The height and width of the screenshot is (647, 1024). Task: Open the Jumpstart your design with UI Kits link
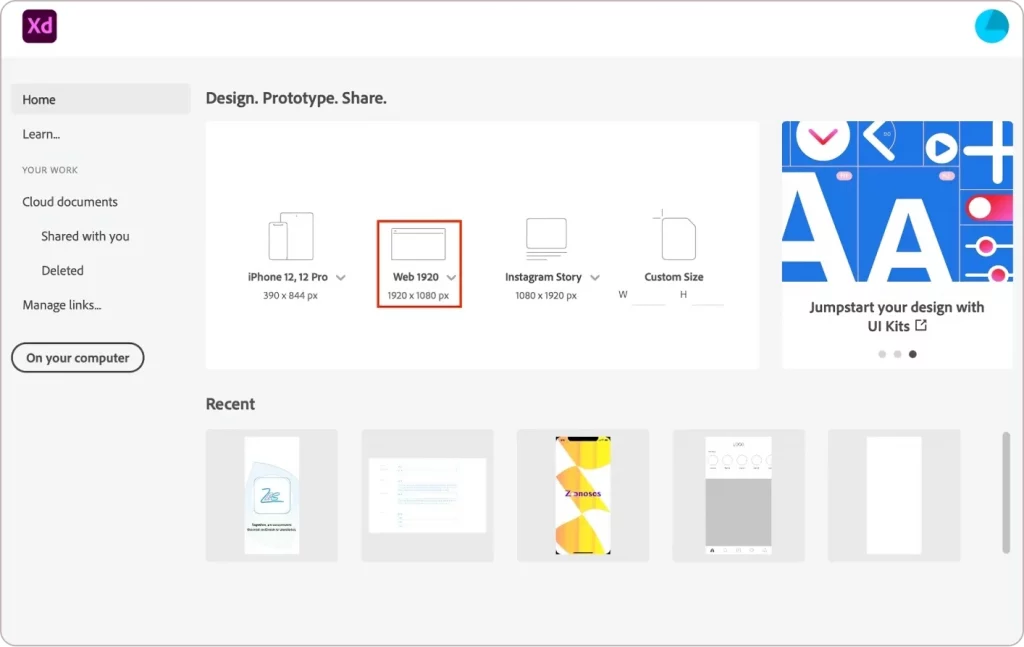[x=896, y=316]
